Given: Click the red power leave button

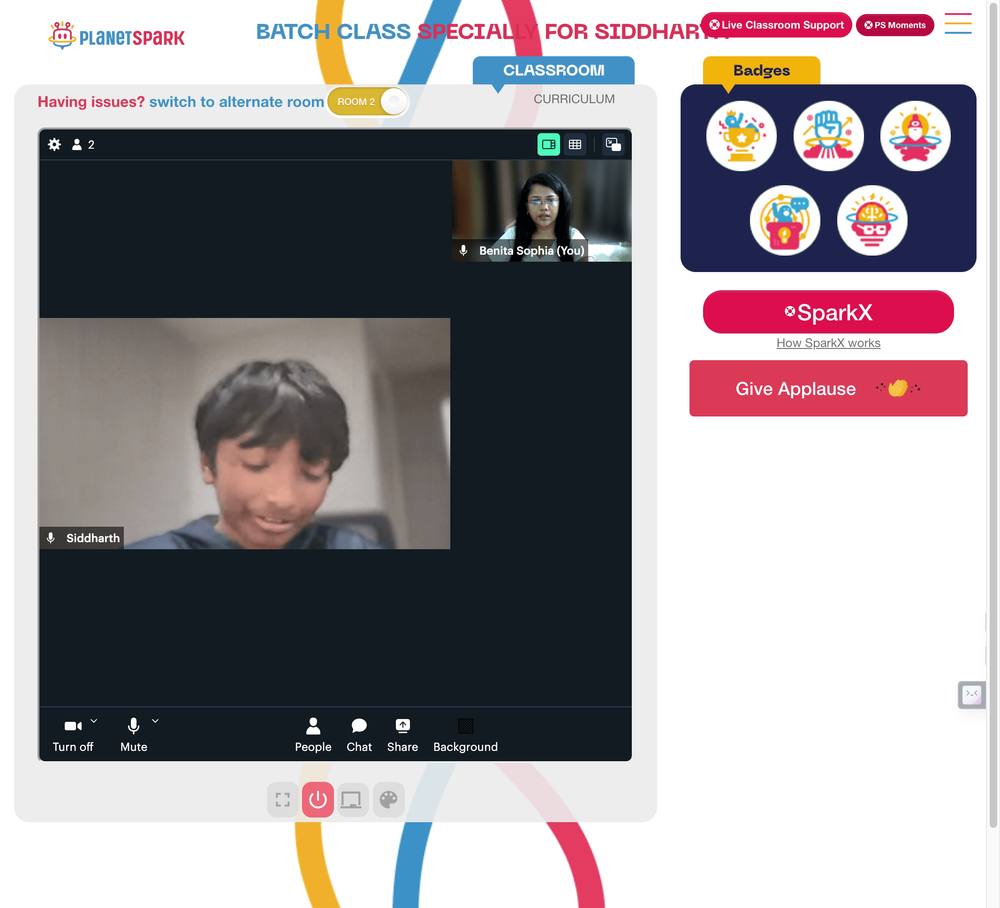Looking at the screenshot, I should [x=318, y=800].
